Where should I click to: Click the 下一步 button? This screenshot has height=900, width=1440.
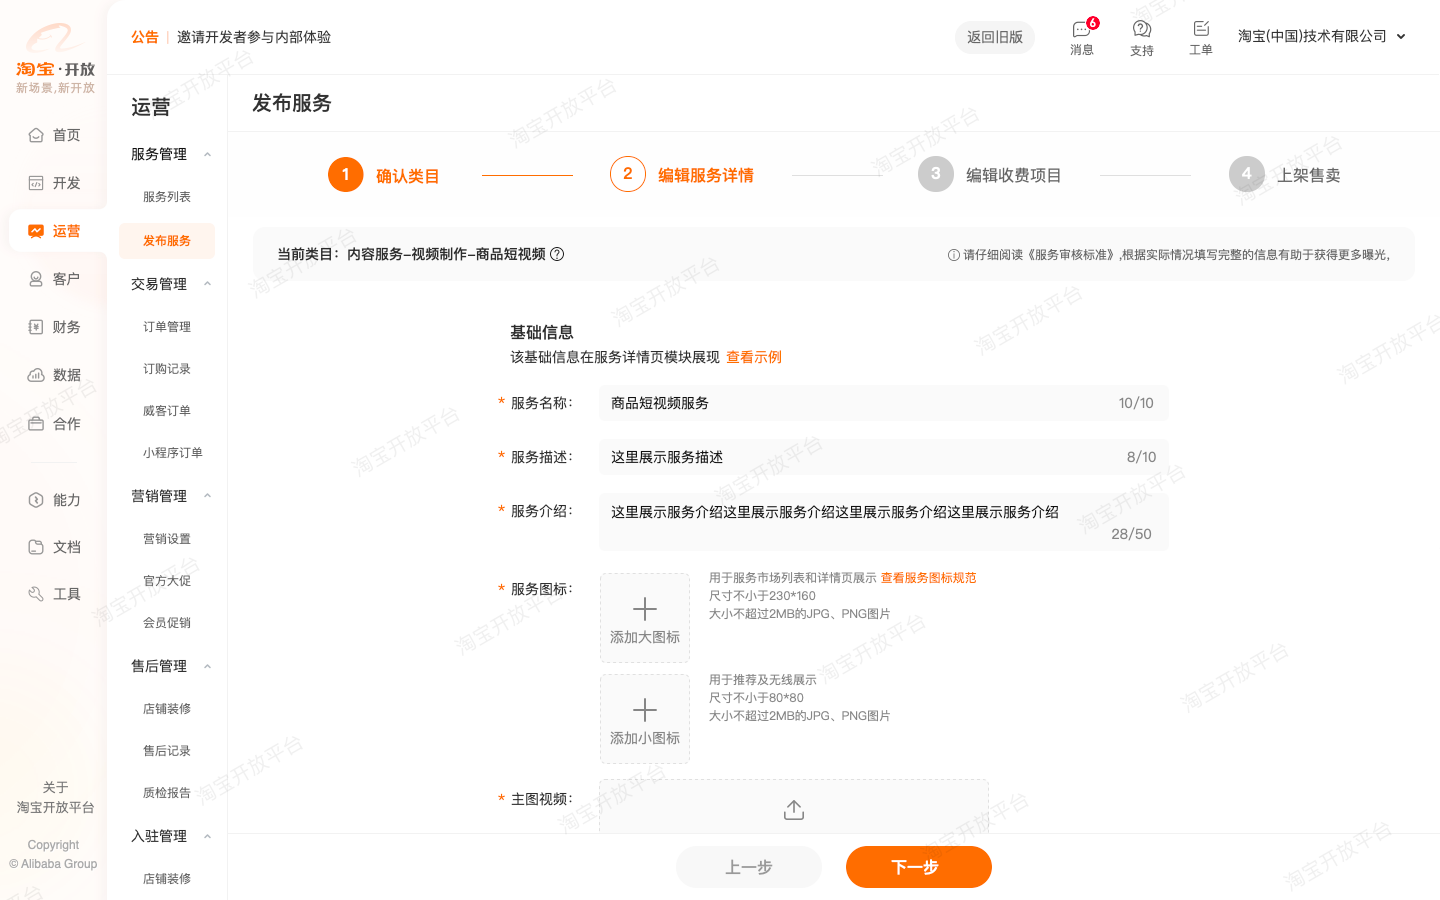tap(918, 867)
